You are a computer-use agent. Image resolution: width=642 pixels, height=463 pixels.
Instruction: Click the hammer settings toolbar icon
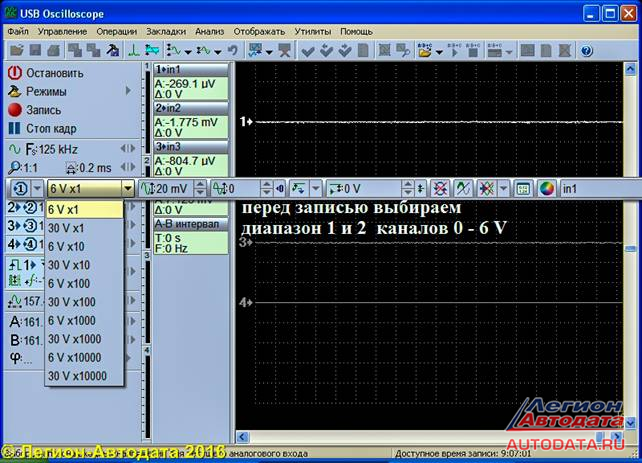113,50
